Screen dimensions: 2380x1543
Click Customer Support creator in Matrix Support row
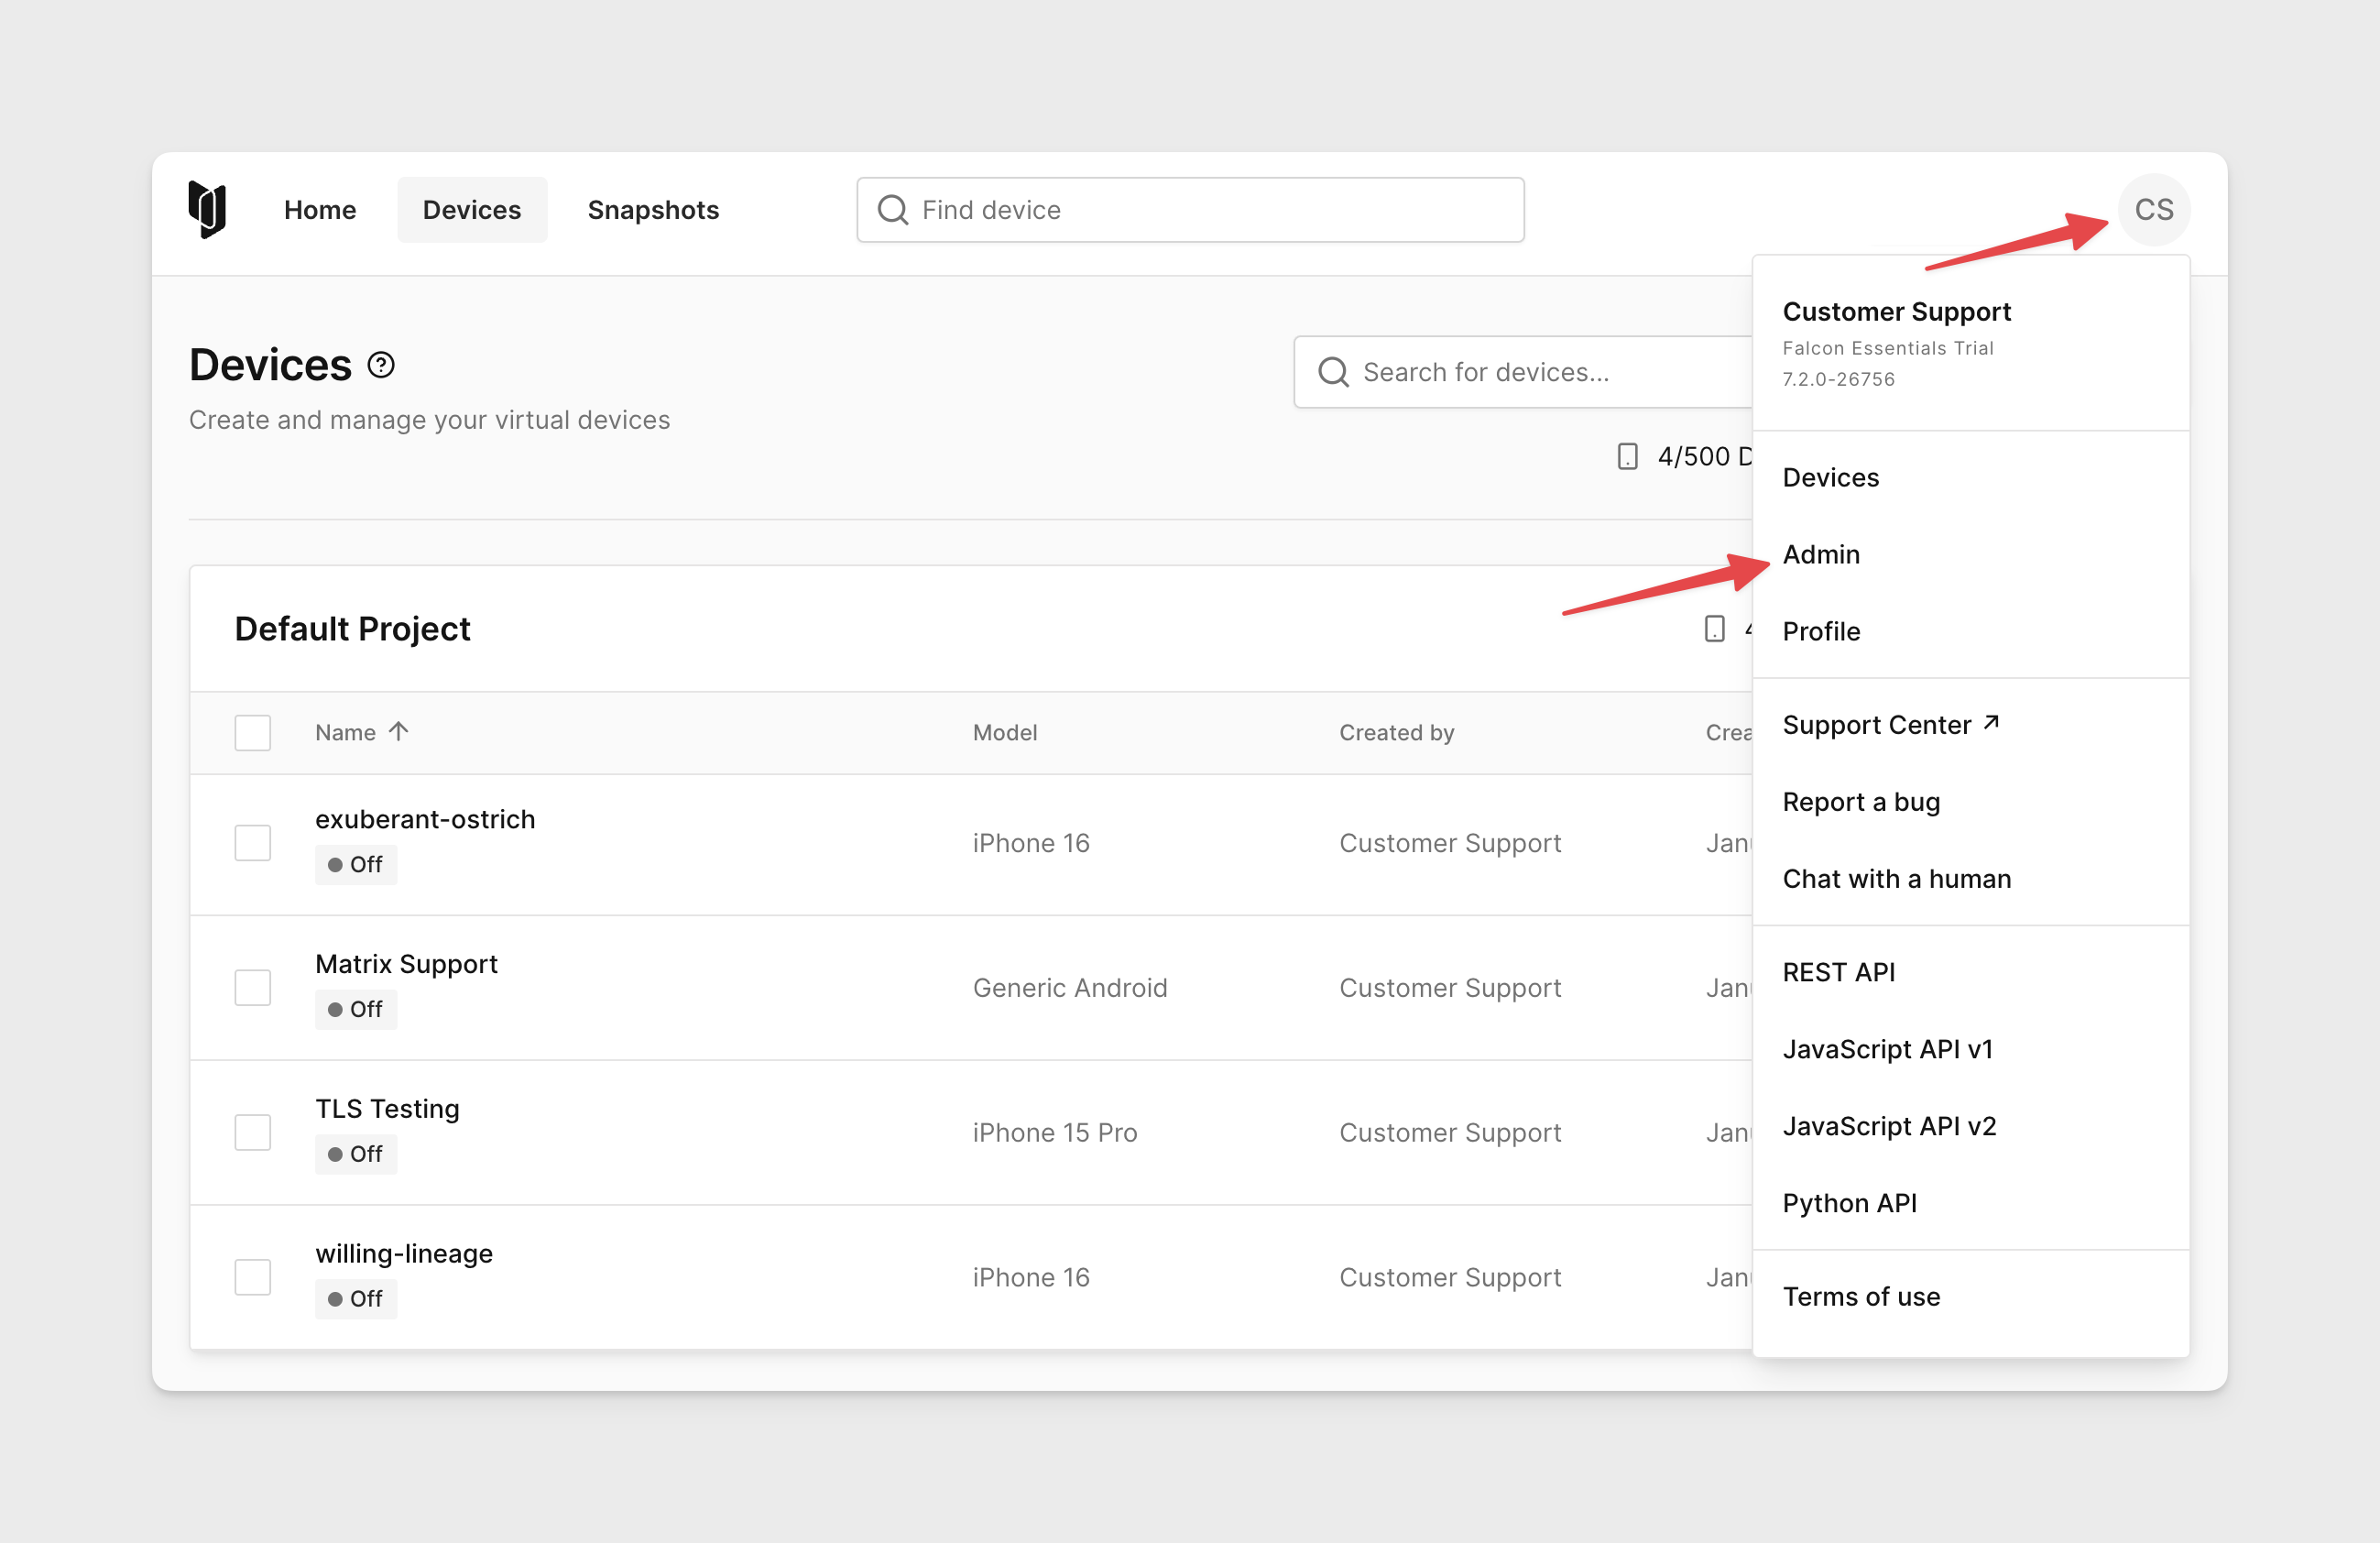coord(1450,988)
